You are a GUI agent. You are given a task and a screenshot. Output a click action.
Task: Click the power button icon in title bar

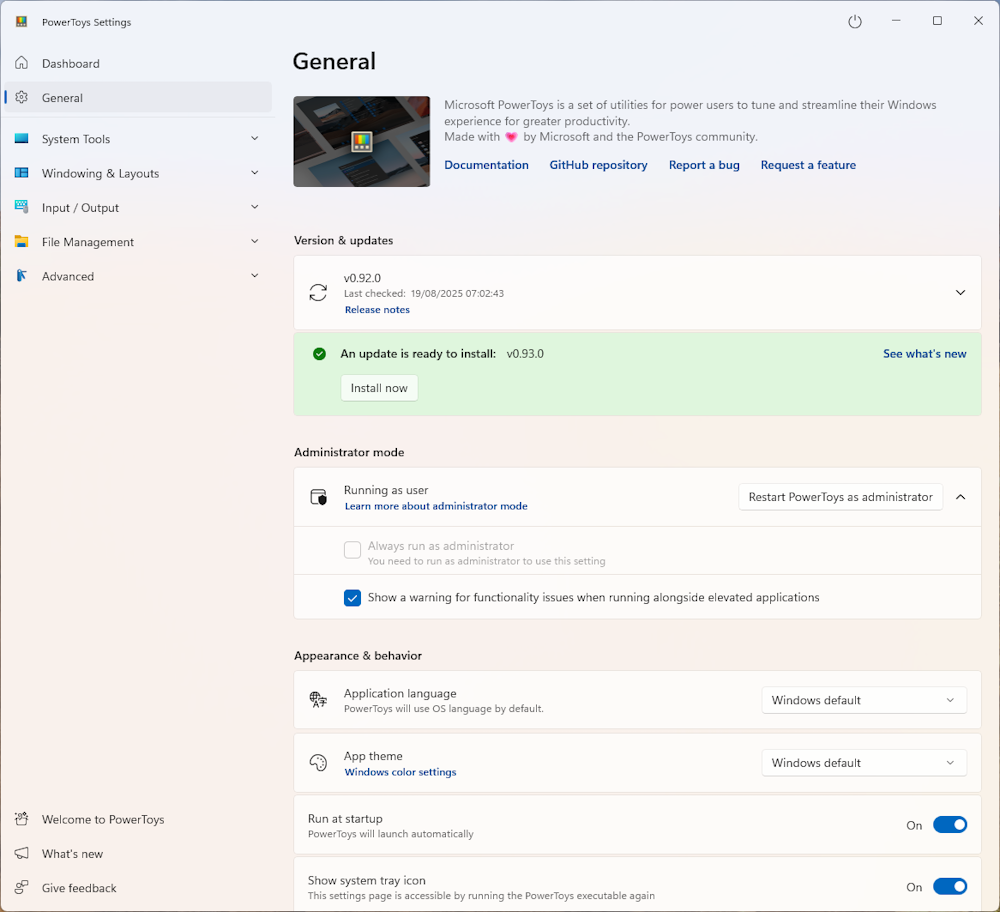coord(855,22)
